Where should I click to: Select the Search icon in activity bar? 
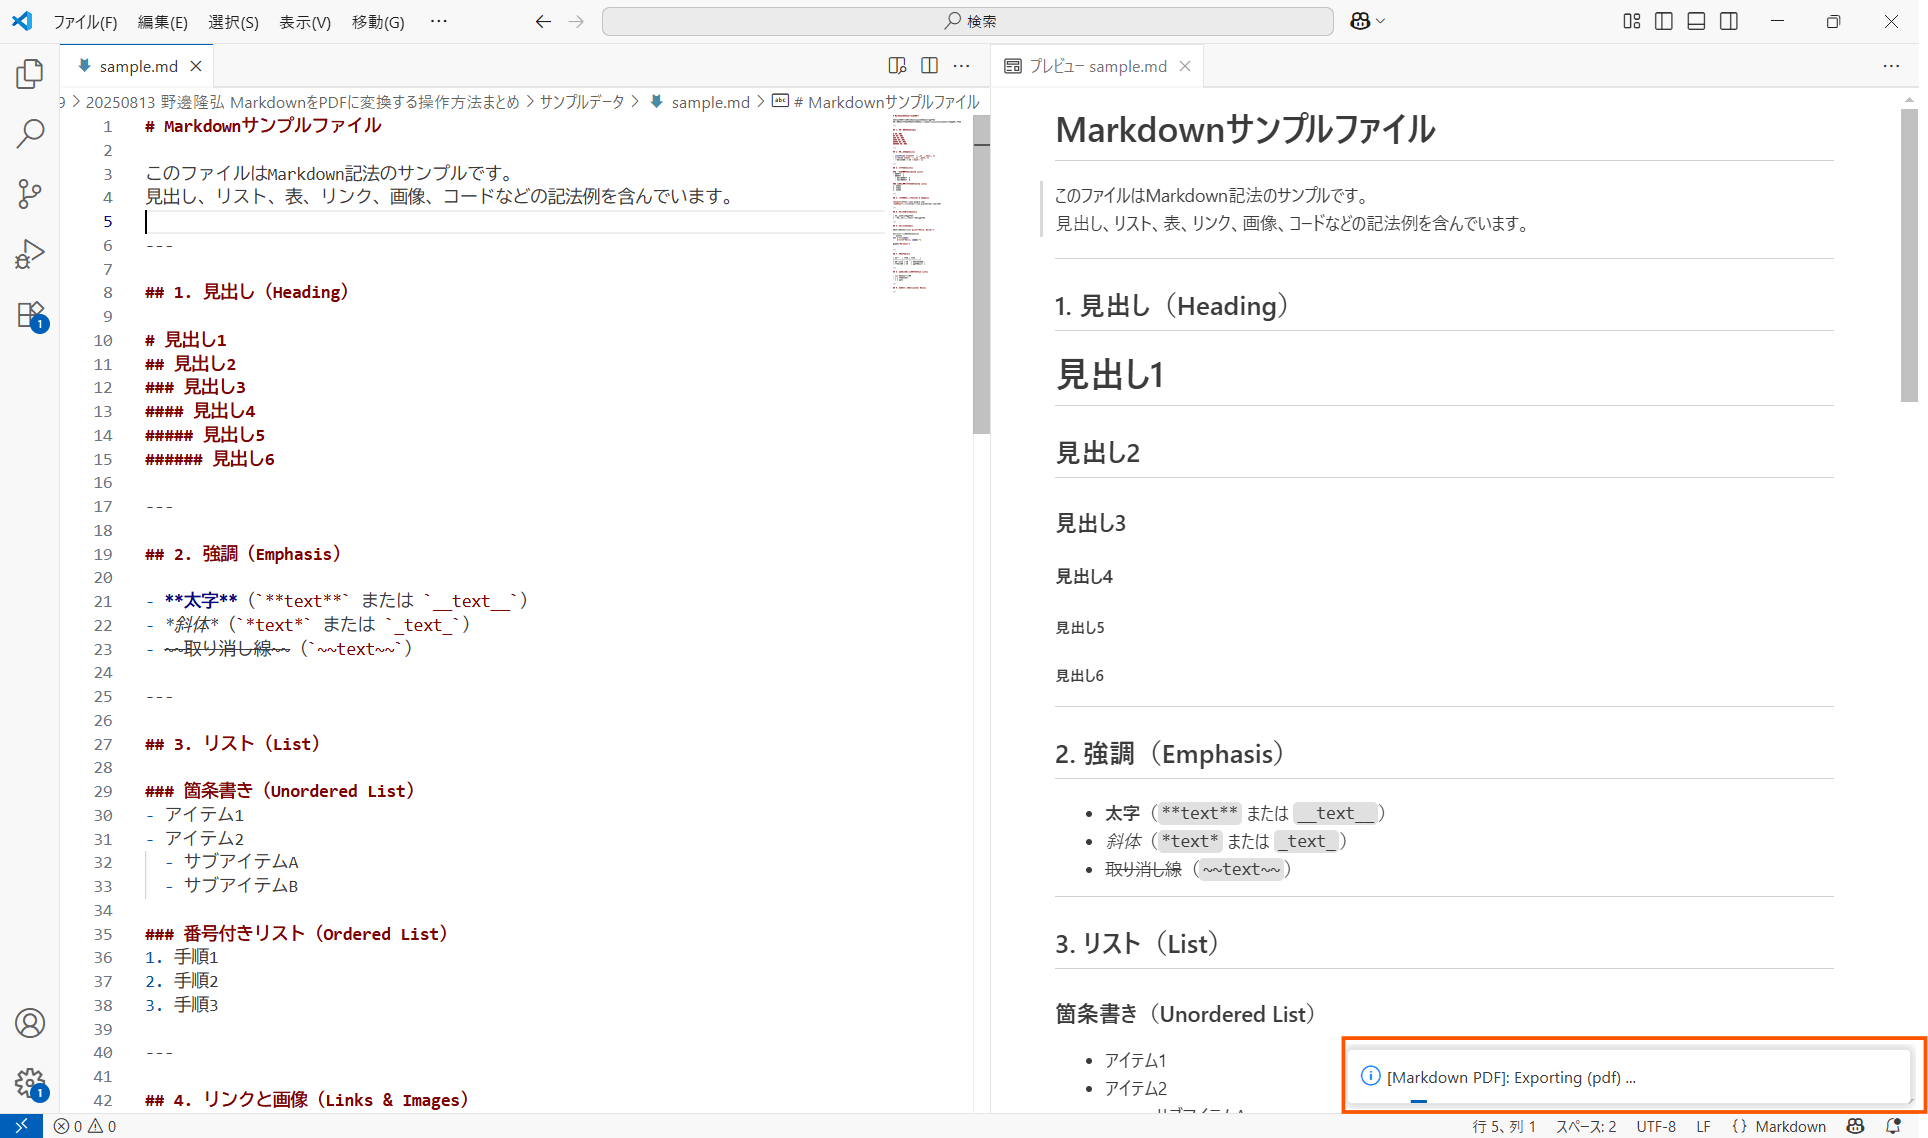click(x=30, y=133)
